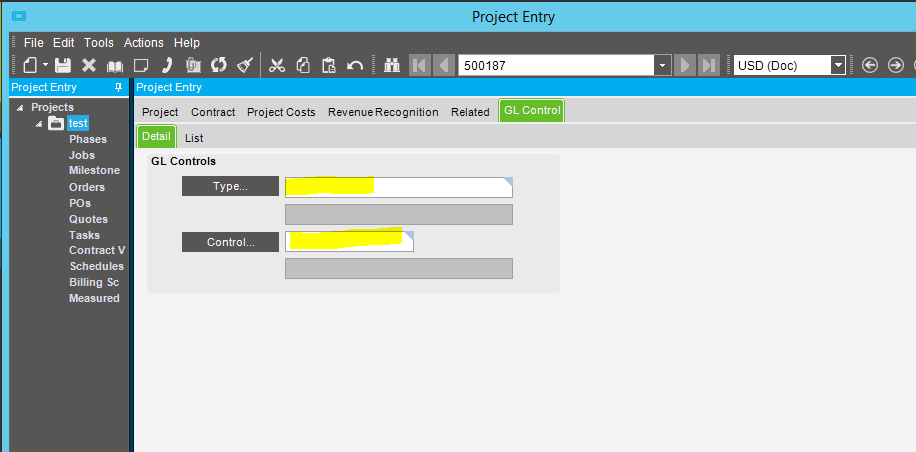This screenshot has height=452, width=916.
Task: Go to first record navigation button
Action: pyautogui.click(x=418, y=65)
